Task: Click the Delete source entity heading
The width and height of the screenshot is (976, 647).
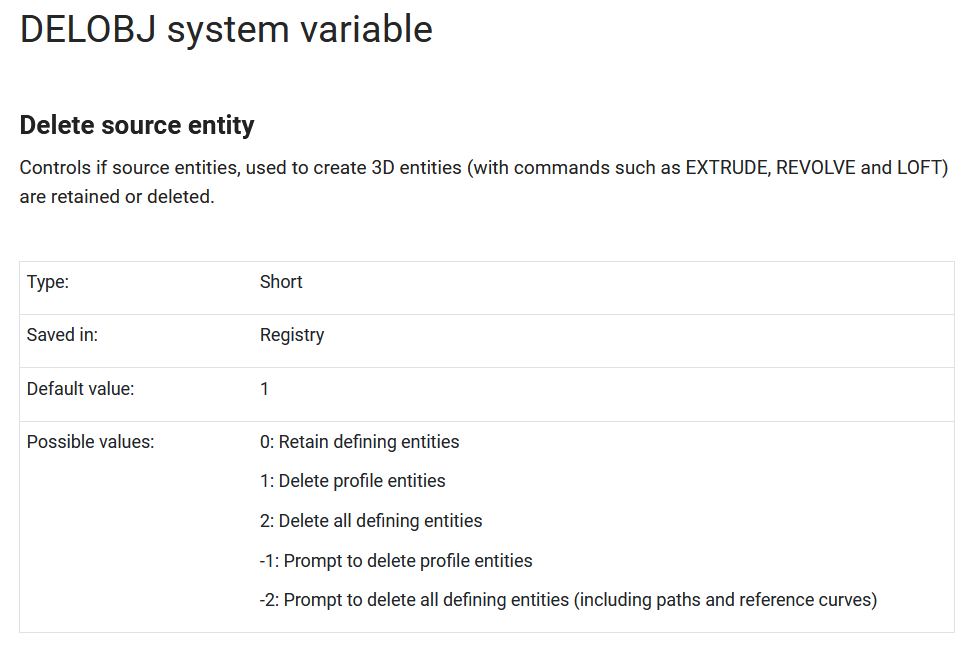Action: coord(137,125)
